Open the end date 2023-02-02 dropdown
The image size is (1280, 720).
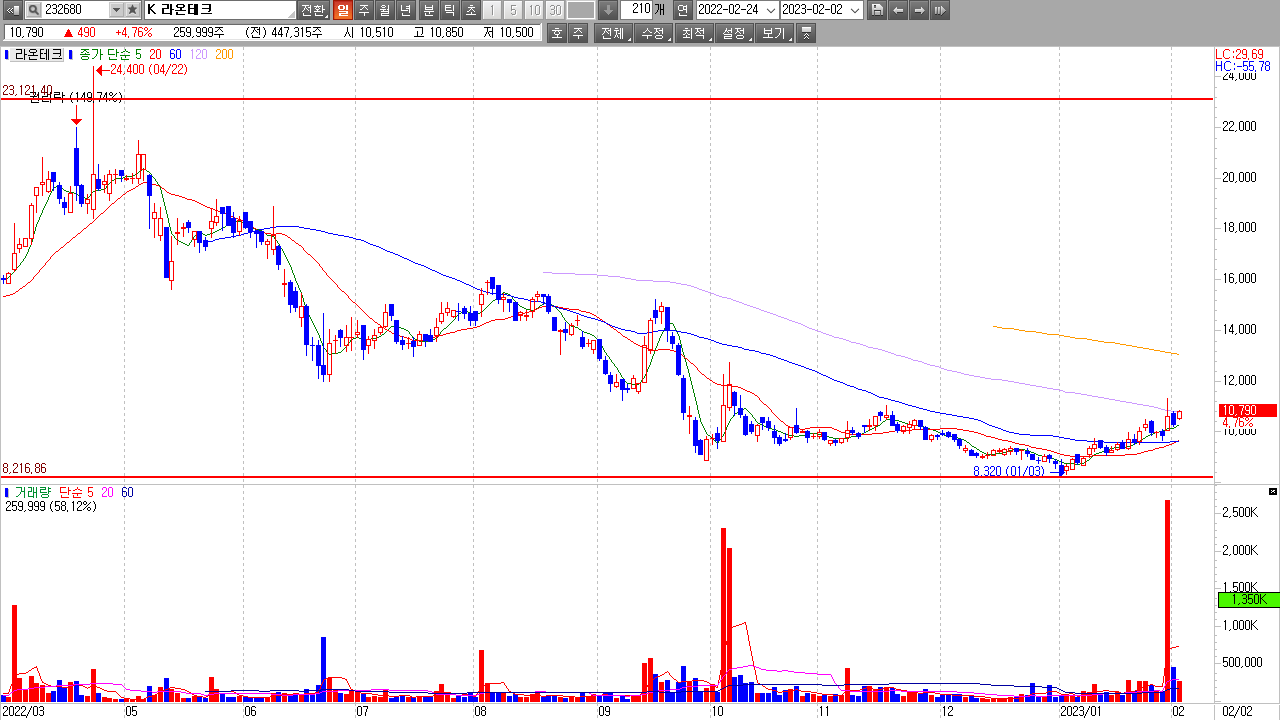coord(854,10)
